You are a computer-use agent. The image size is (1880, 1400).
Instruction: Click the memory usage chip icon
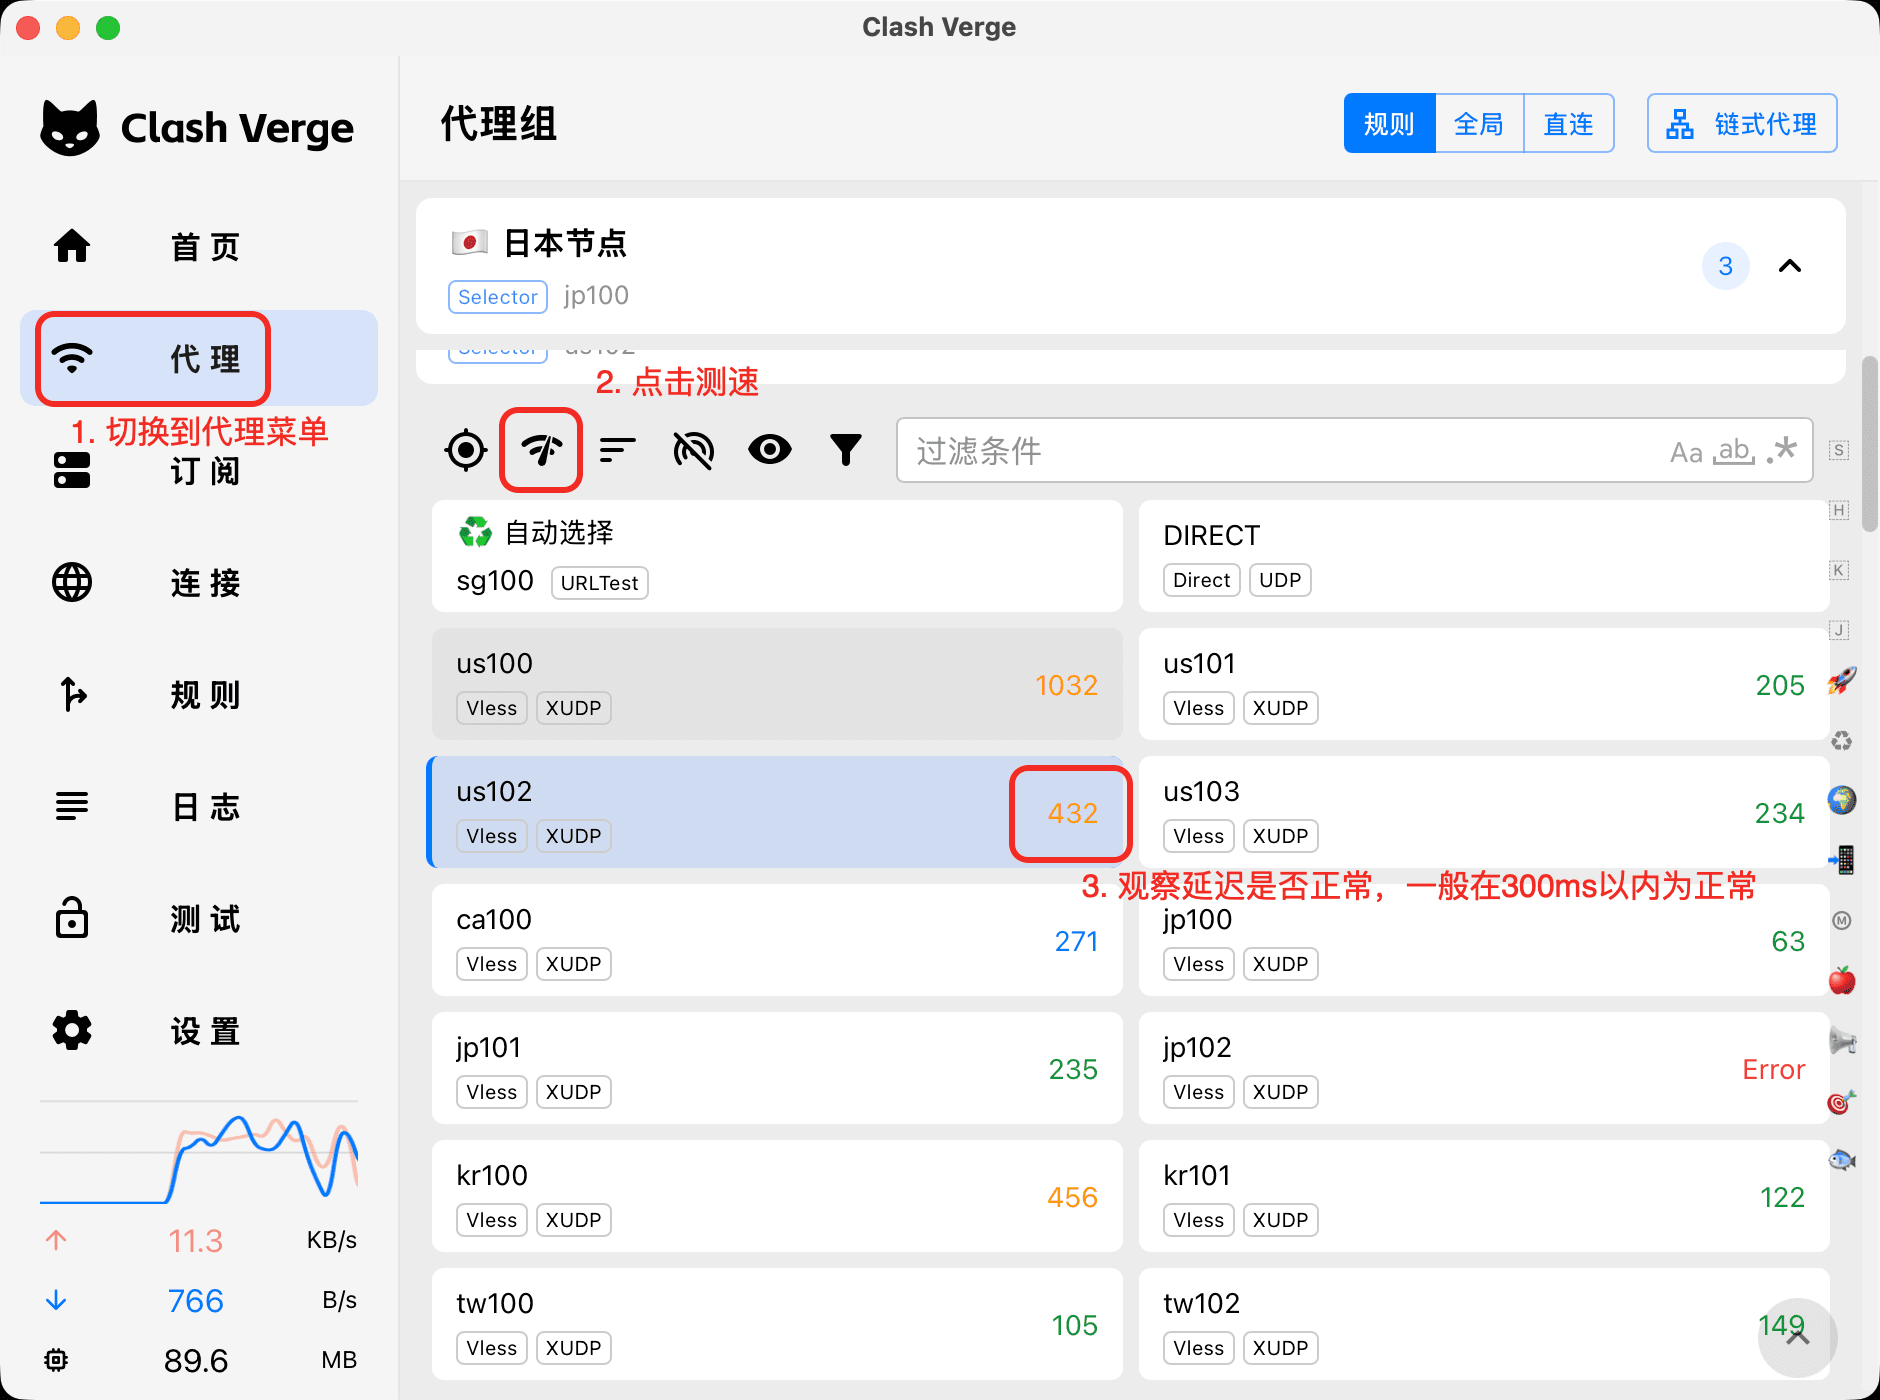coord(56,1360)
